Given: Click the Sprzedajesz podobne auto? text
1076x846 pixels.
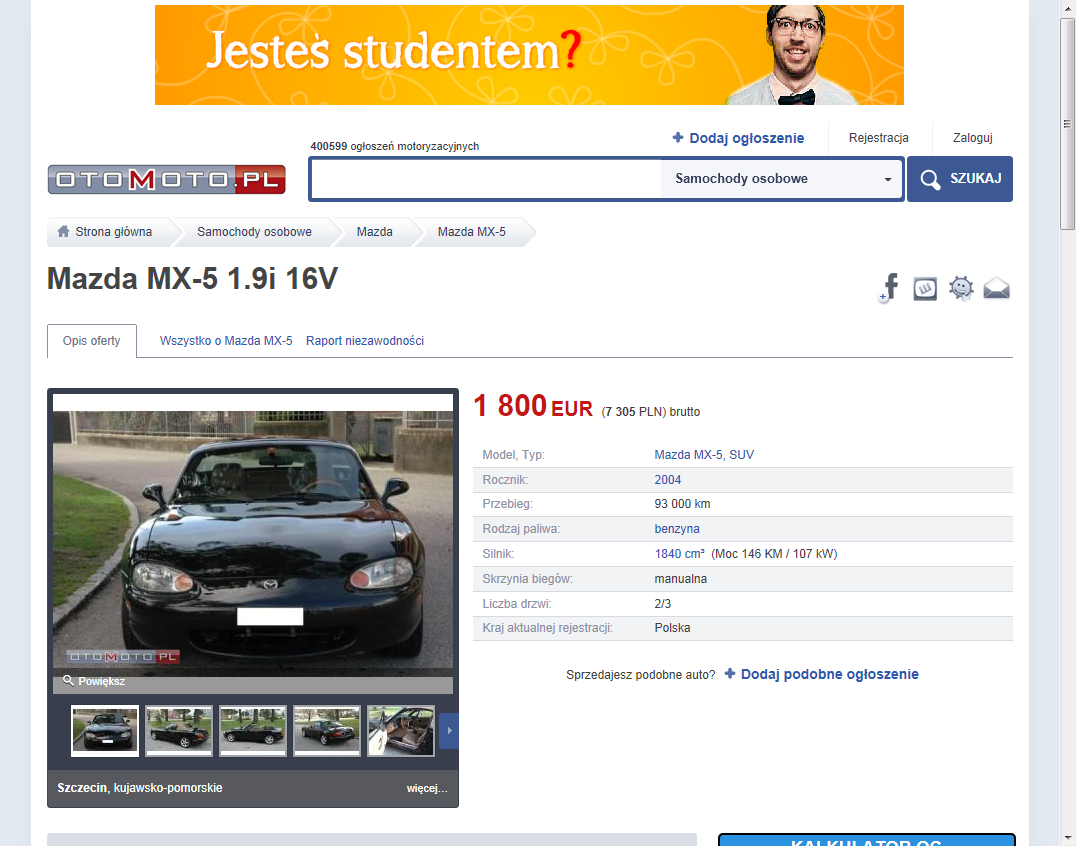Looking at the screenshot, I should pos(640,675).
